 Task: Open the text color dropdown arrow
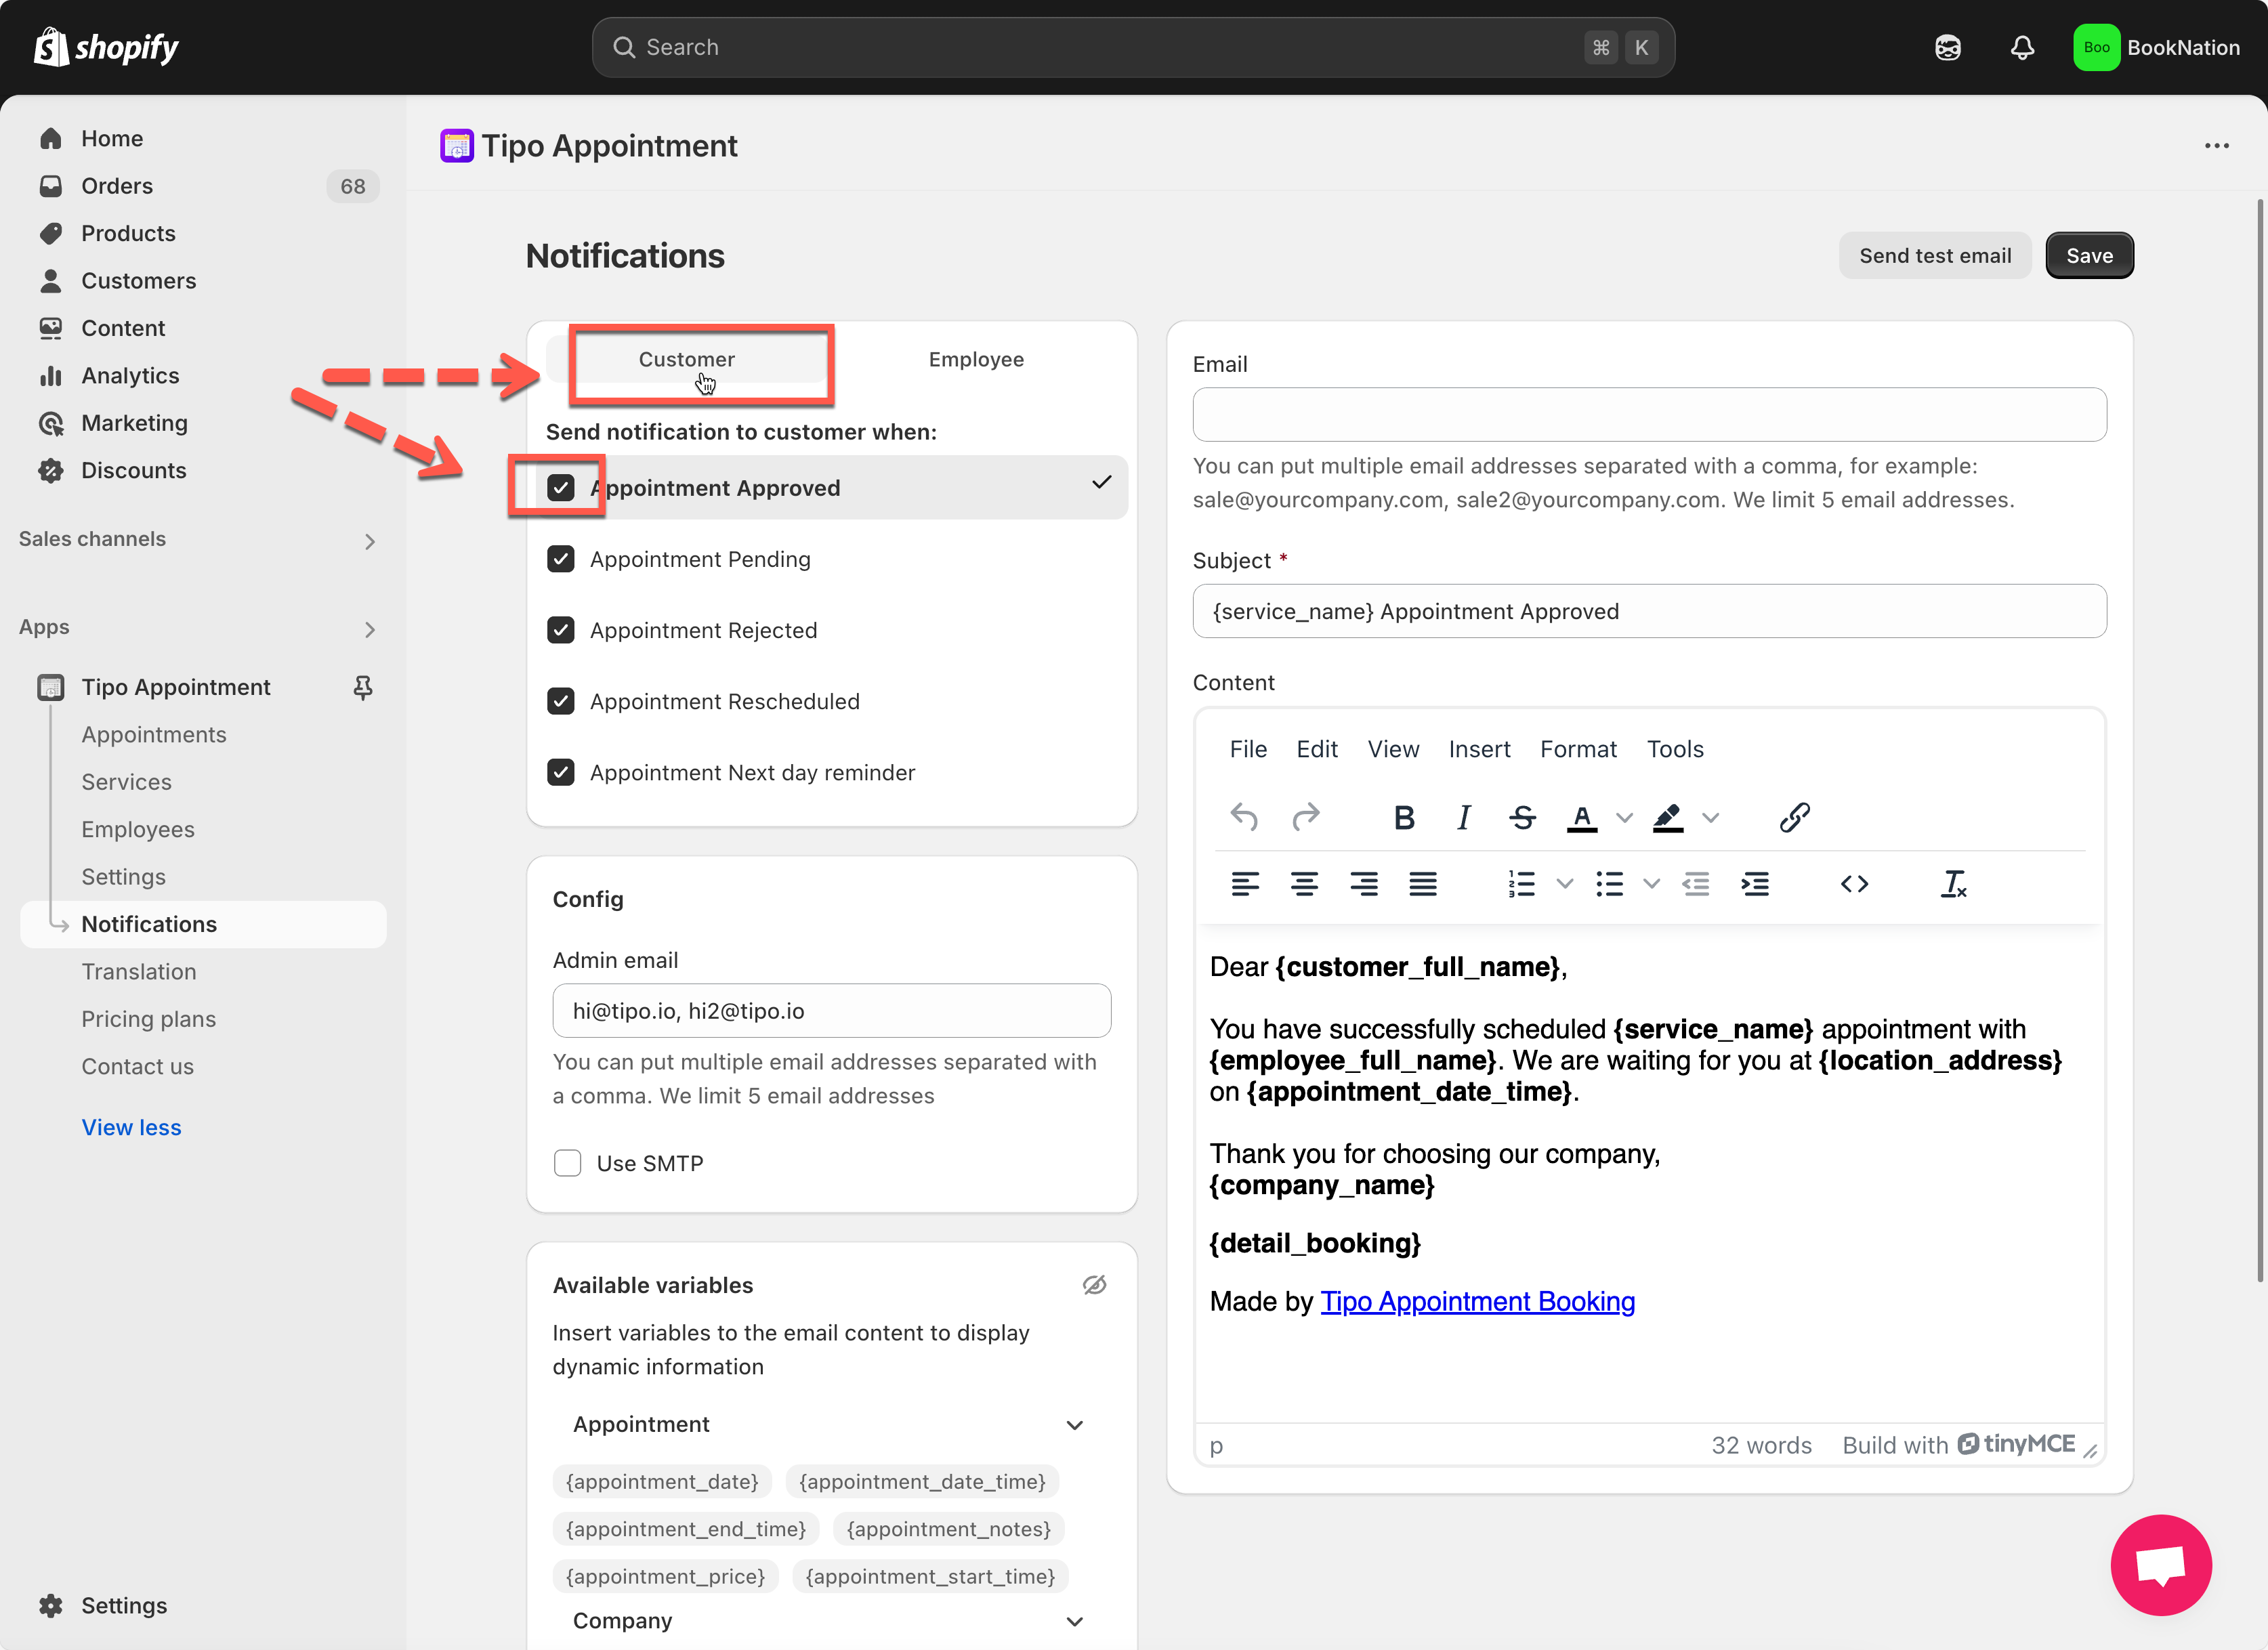tap(1625, 817)
